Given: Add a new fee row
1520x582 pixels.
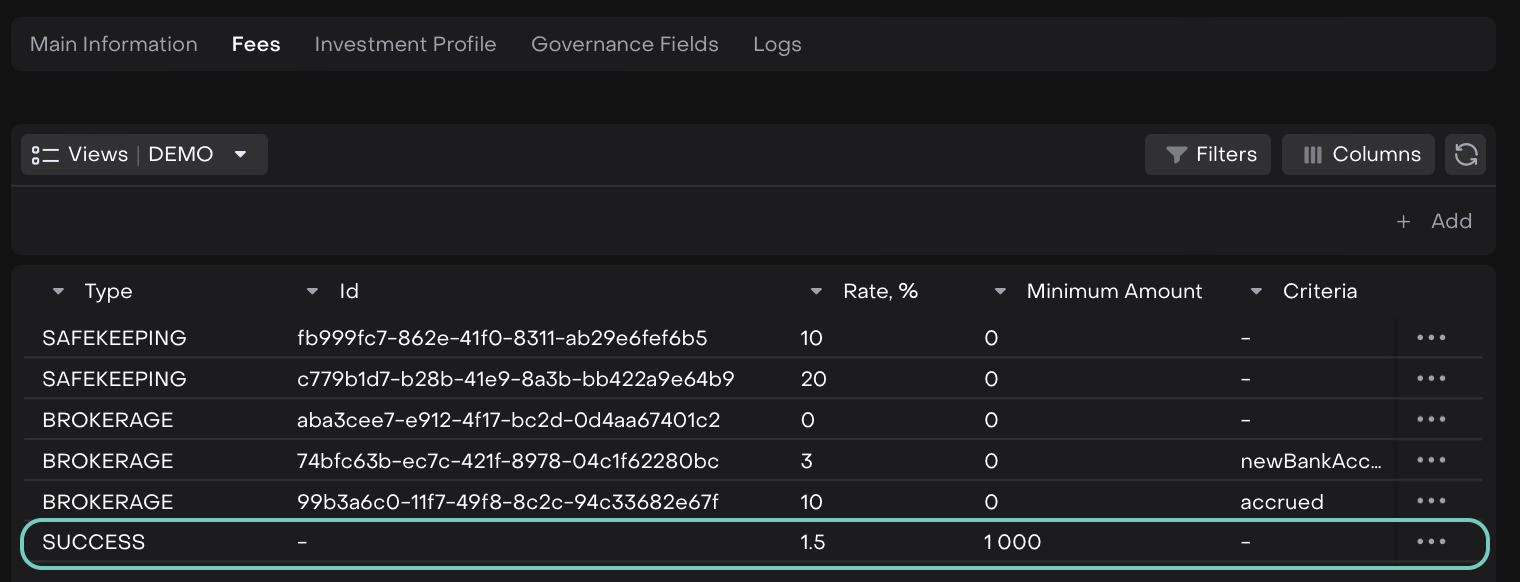Looking at the screenshot, I should coord(1435,222).
